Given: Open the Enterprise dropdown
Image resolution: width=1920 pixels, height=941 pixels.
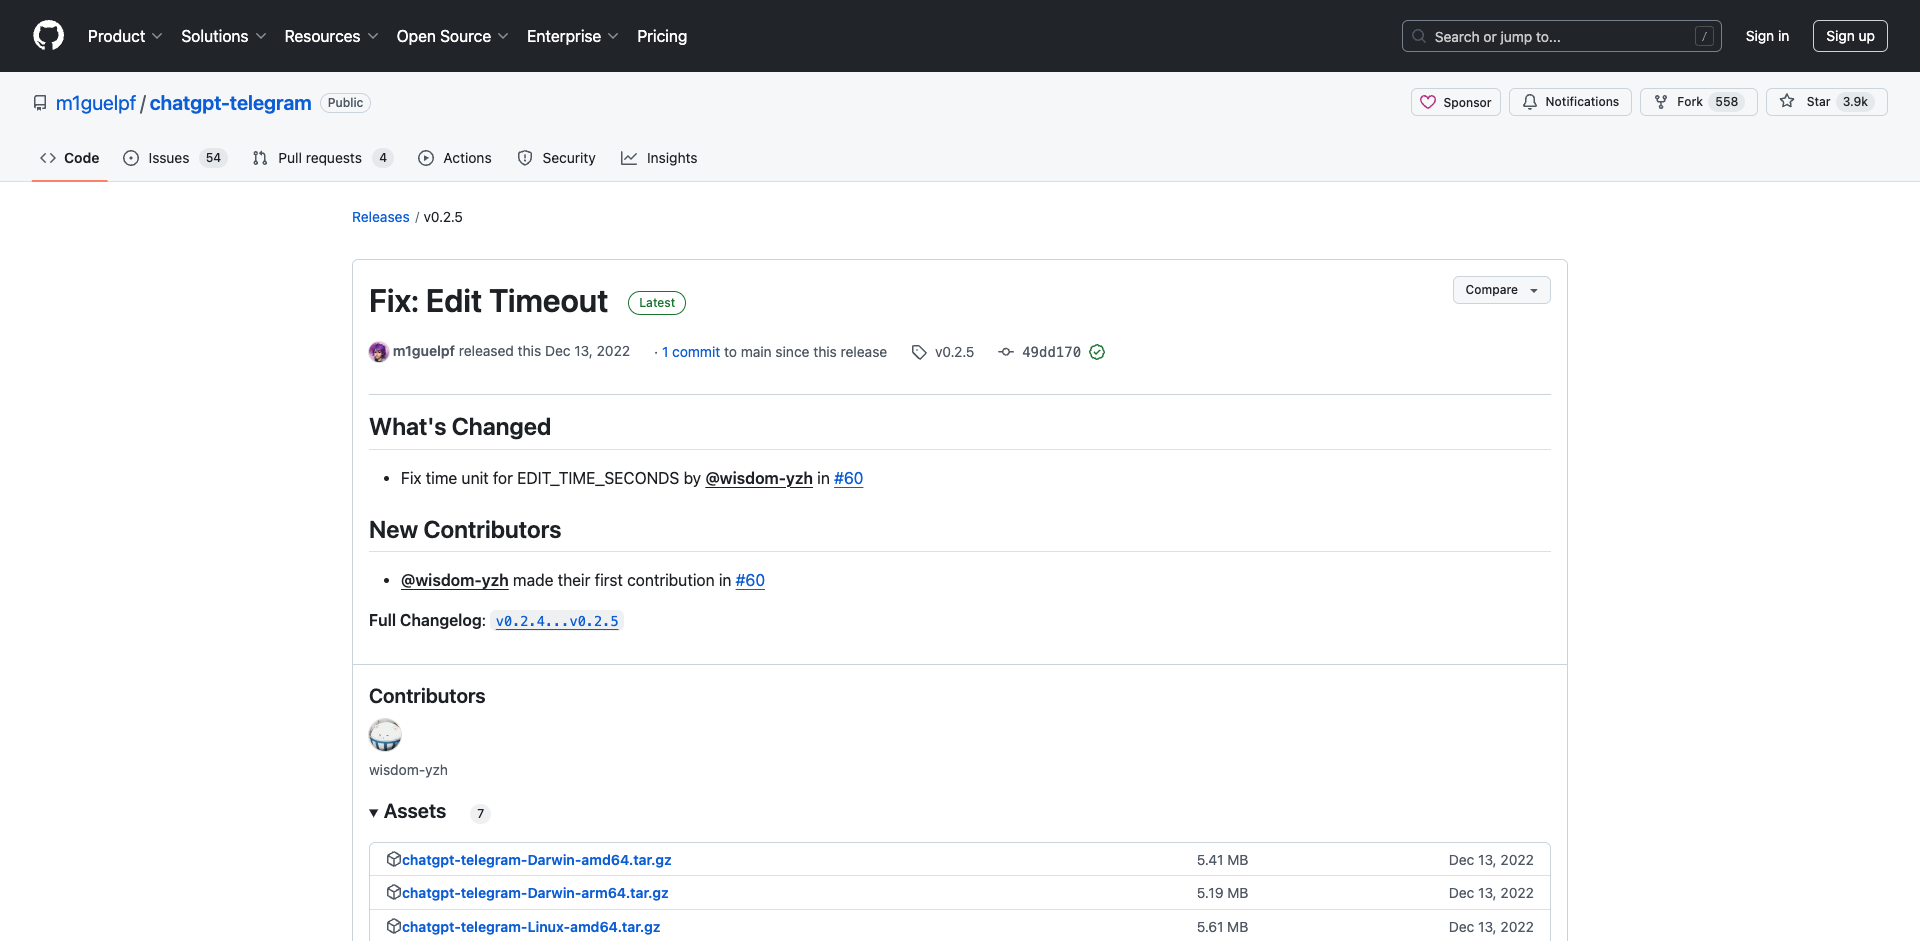Looking at the screenshot, I should pyautogui.click(x=573, y=36).
